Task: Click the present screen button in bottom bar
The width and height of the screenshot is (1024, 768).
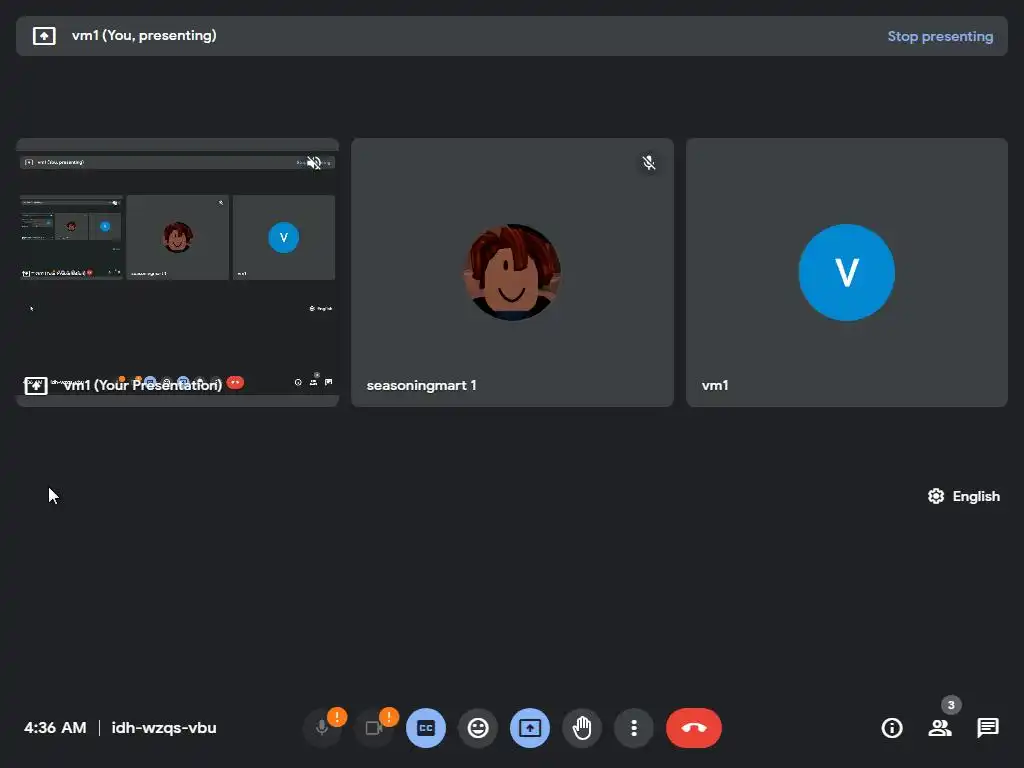Action: 530,728
